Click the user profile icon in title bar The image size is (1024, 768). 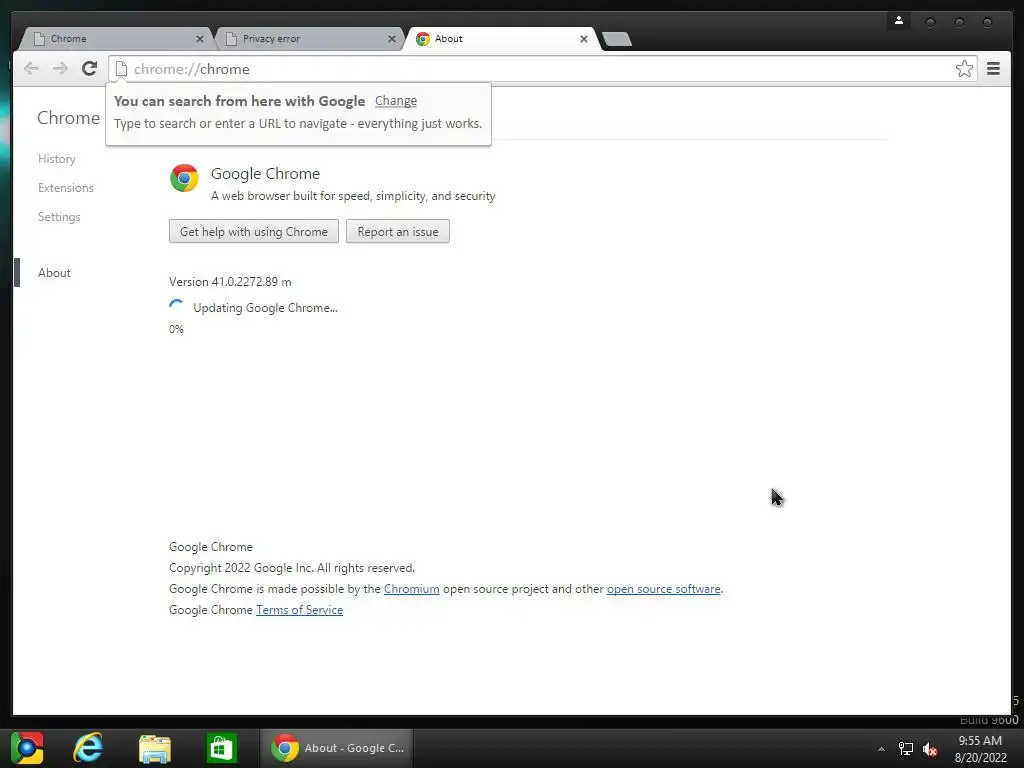click(x=899, y=21)
